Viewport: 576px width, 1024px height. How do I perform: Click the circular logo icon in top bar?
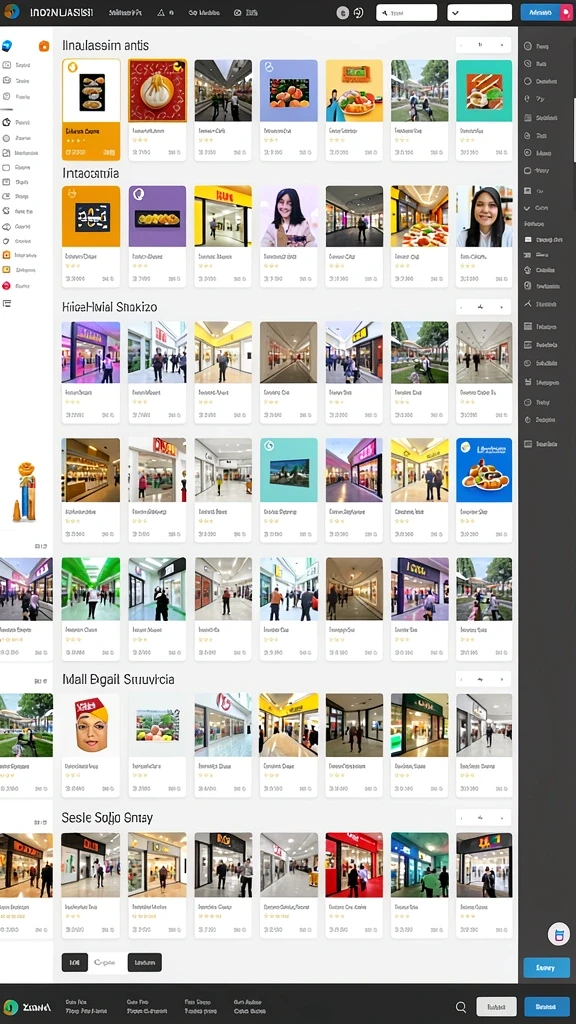click(12, 12)
